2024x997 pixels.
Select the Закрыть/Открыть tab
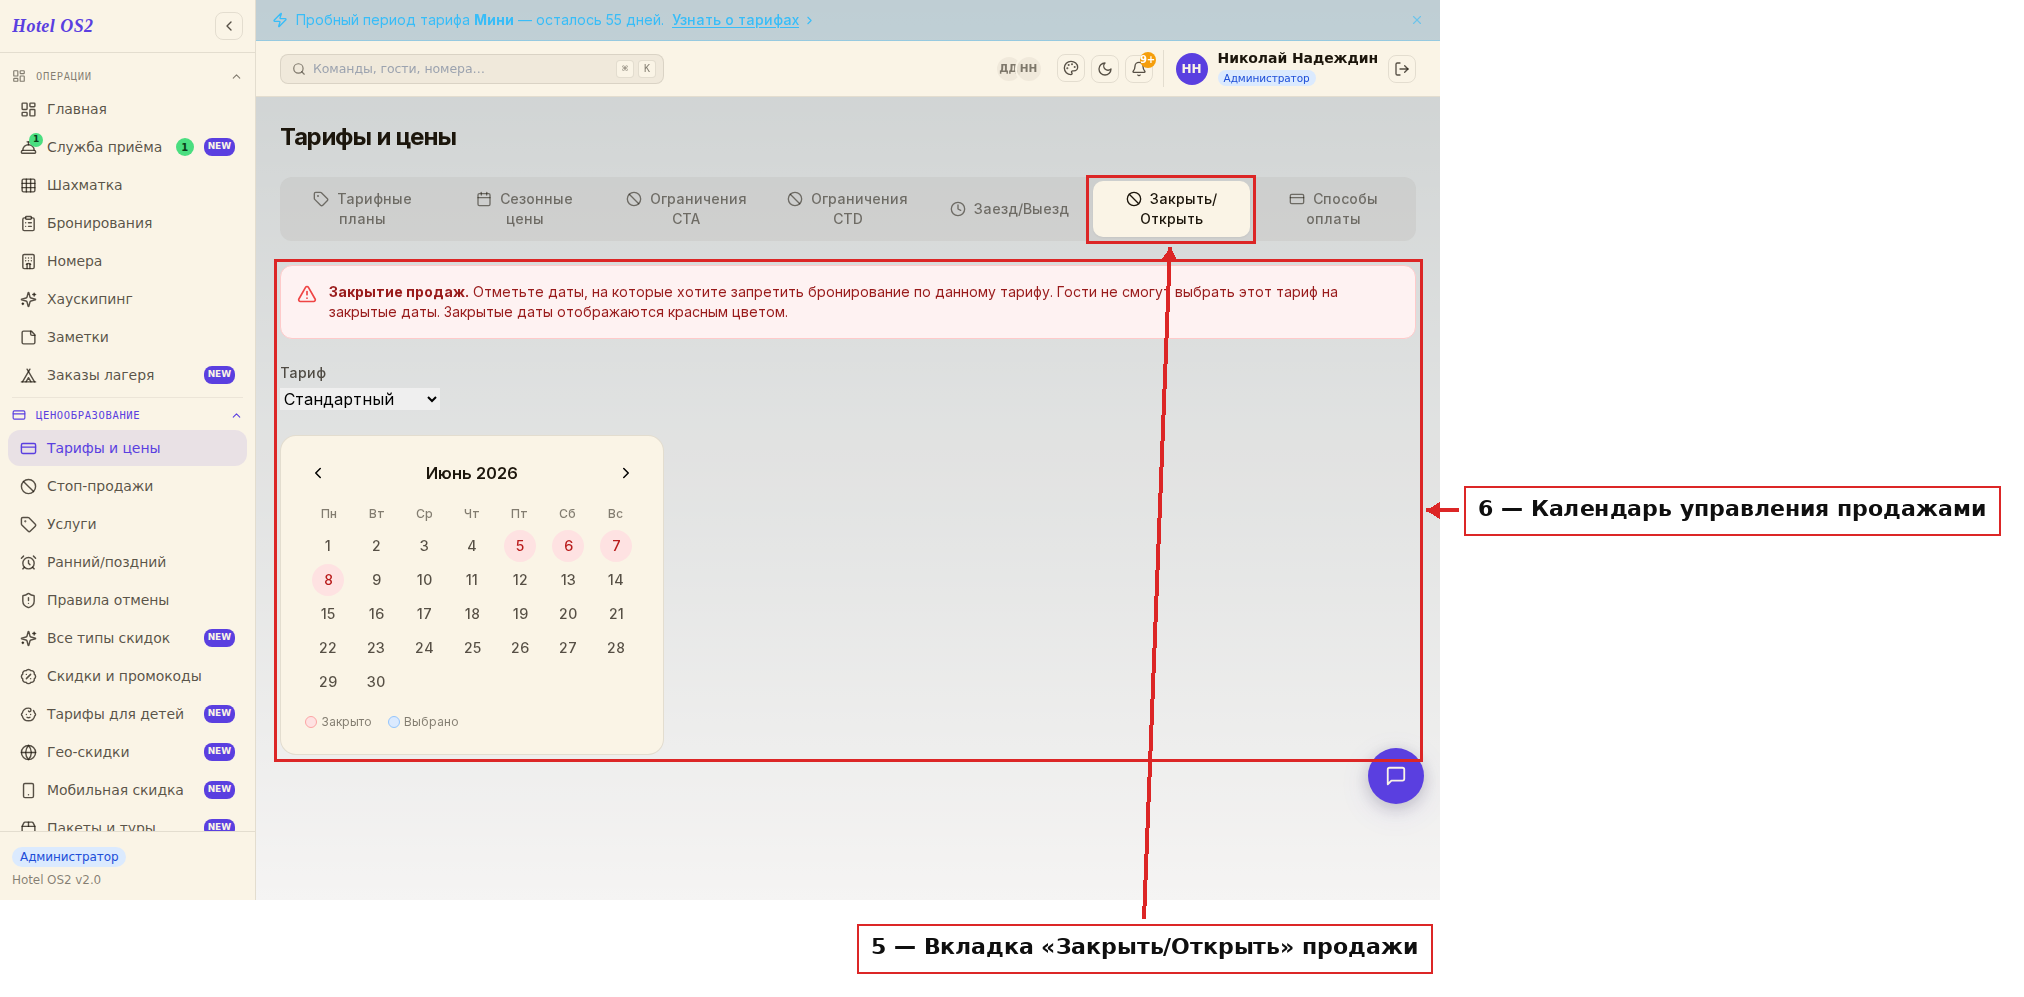[1171, 209]
